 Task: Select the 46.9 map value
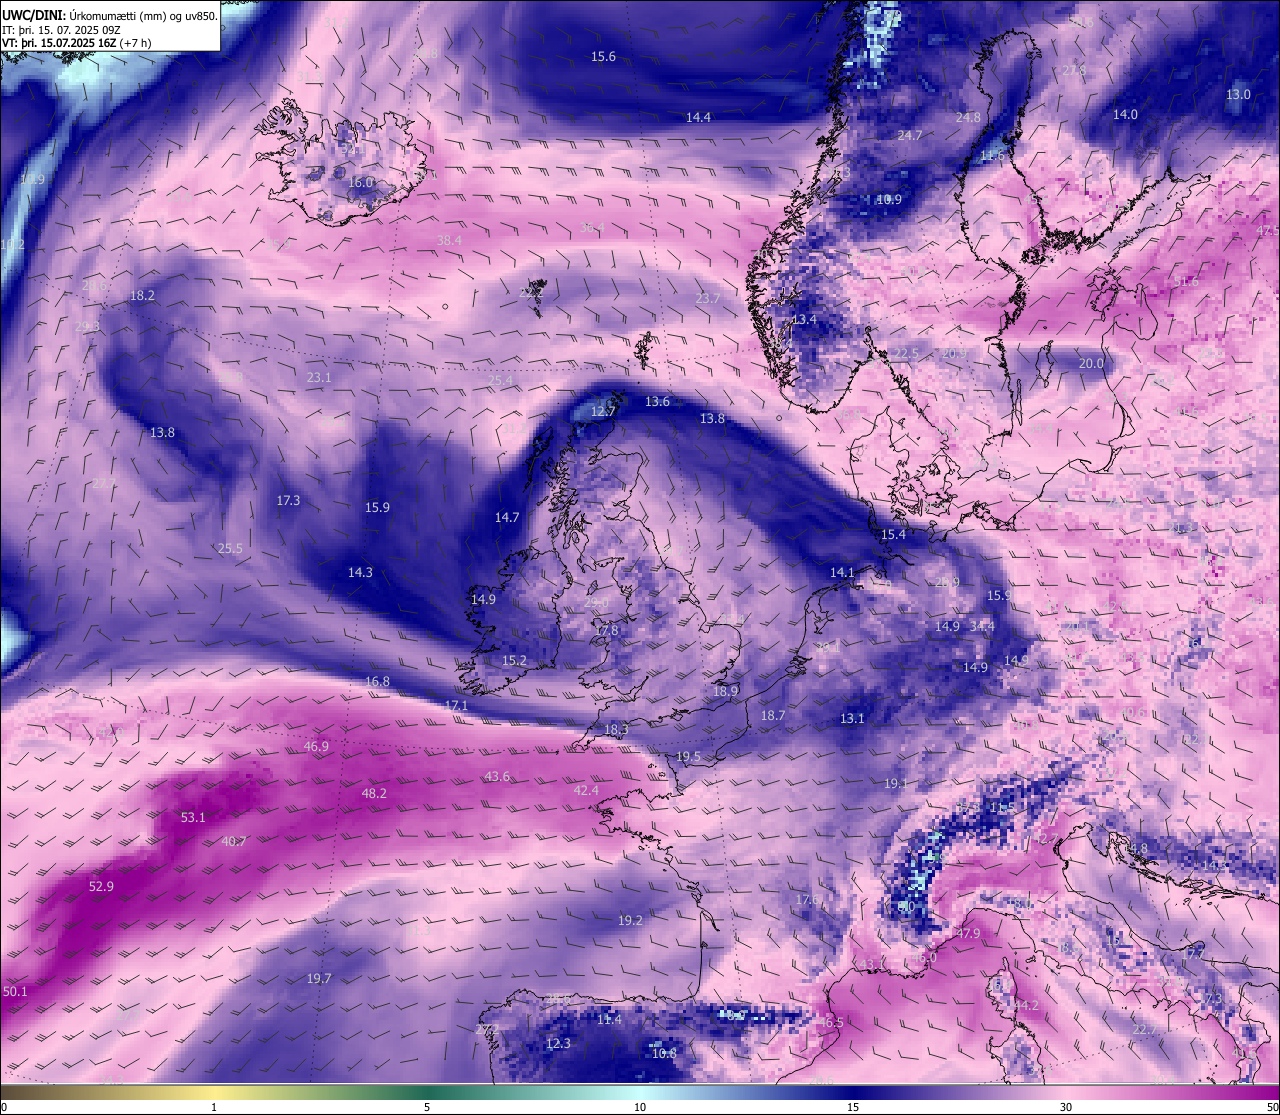pos(316,746)
